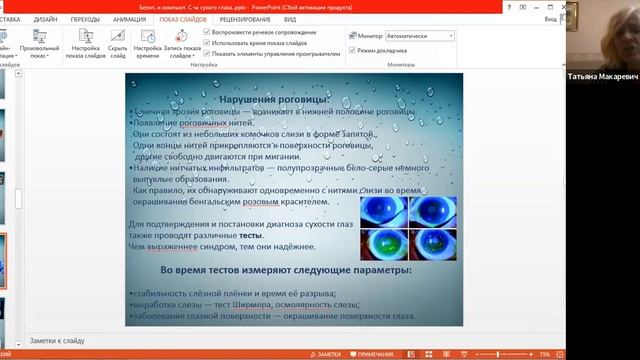Fit slide to current window icon
Screen dimensions: 640x360
560,354
